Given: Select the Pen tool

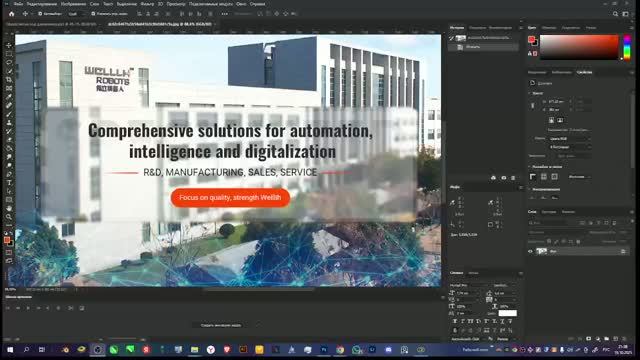Looking at the screenshot, I should (9, 174).
